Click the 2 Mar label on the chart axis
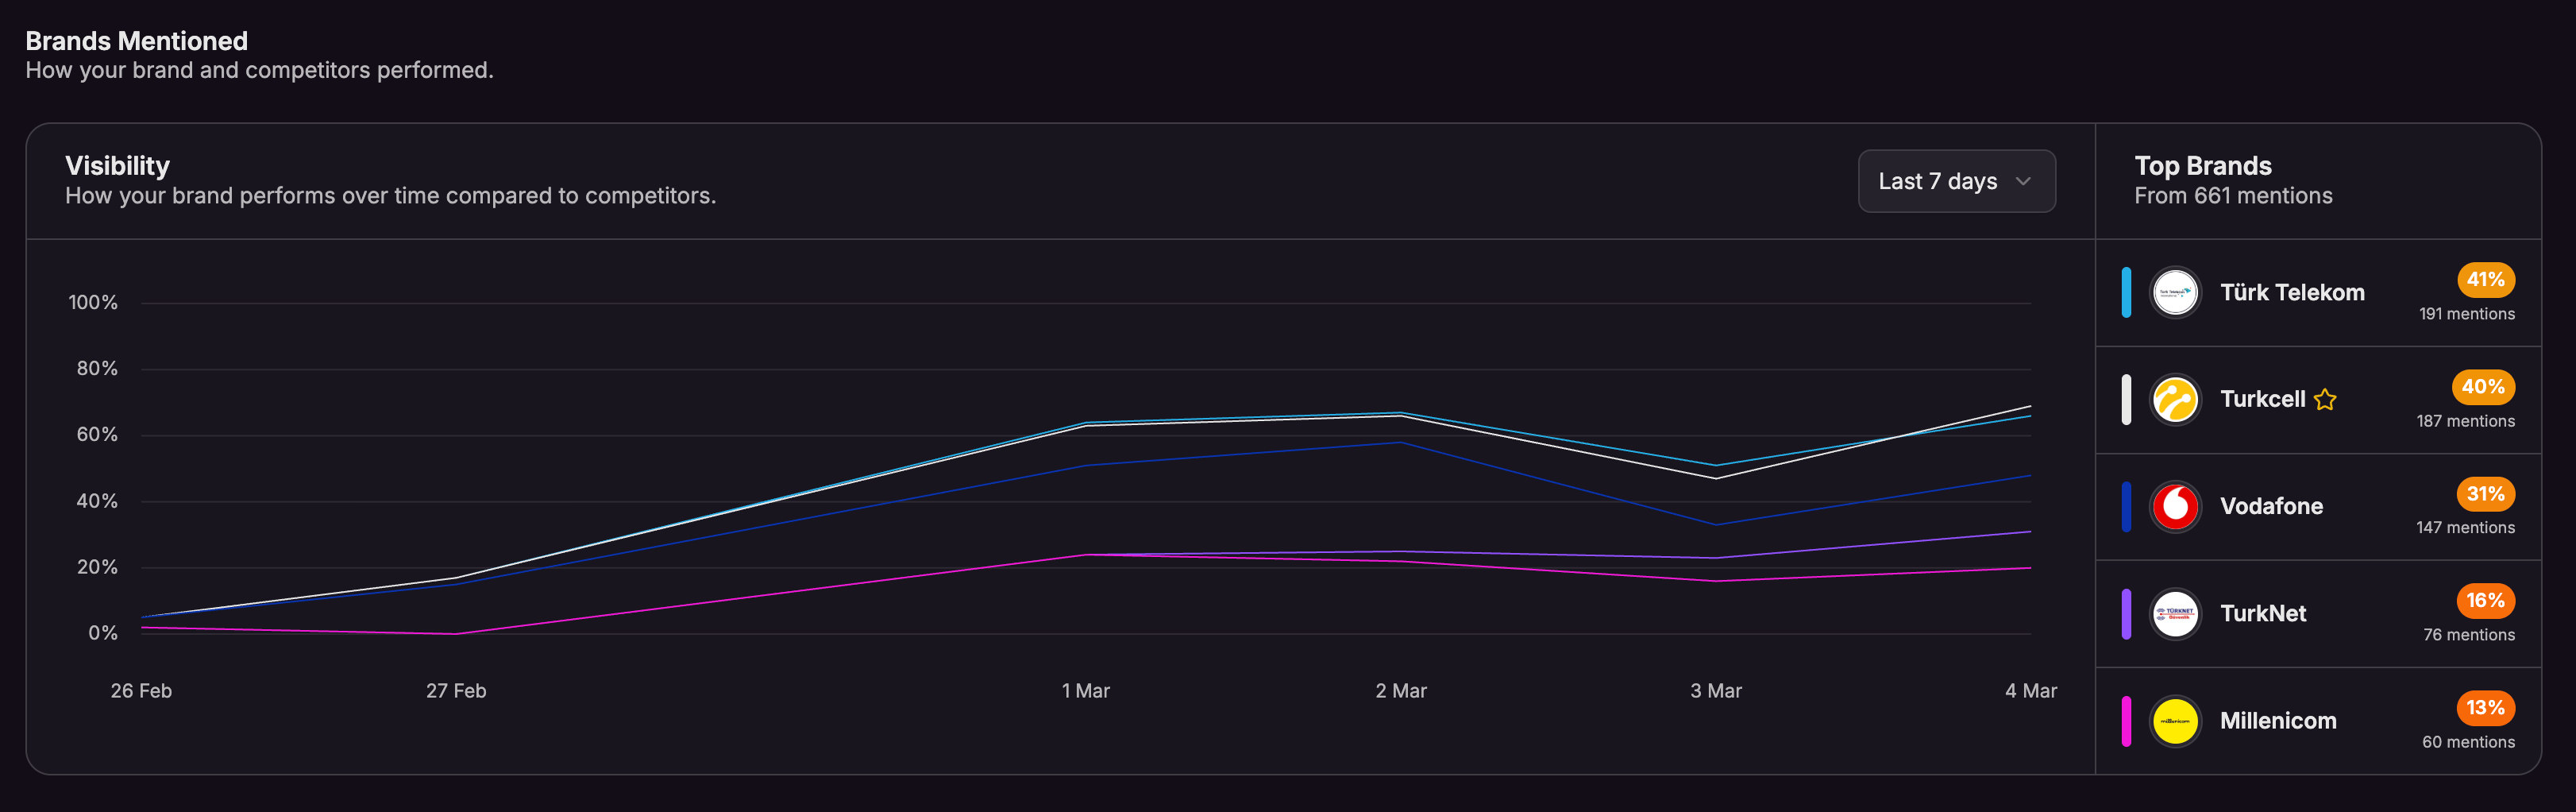Viewport: 2576px width, 812px height. coord(1400,691)
